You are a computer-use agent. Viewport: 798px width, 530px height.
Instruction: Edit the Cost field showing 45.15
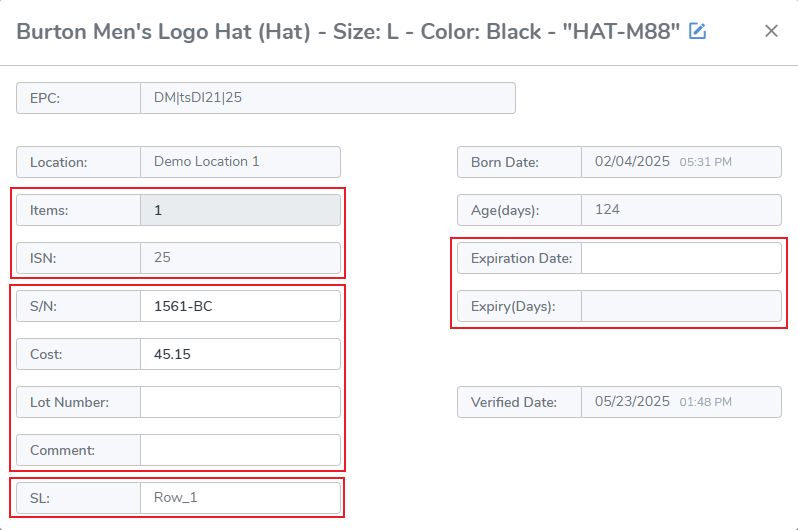[240, 354]
